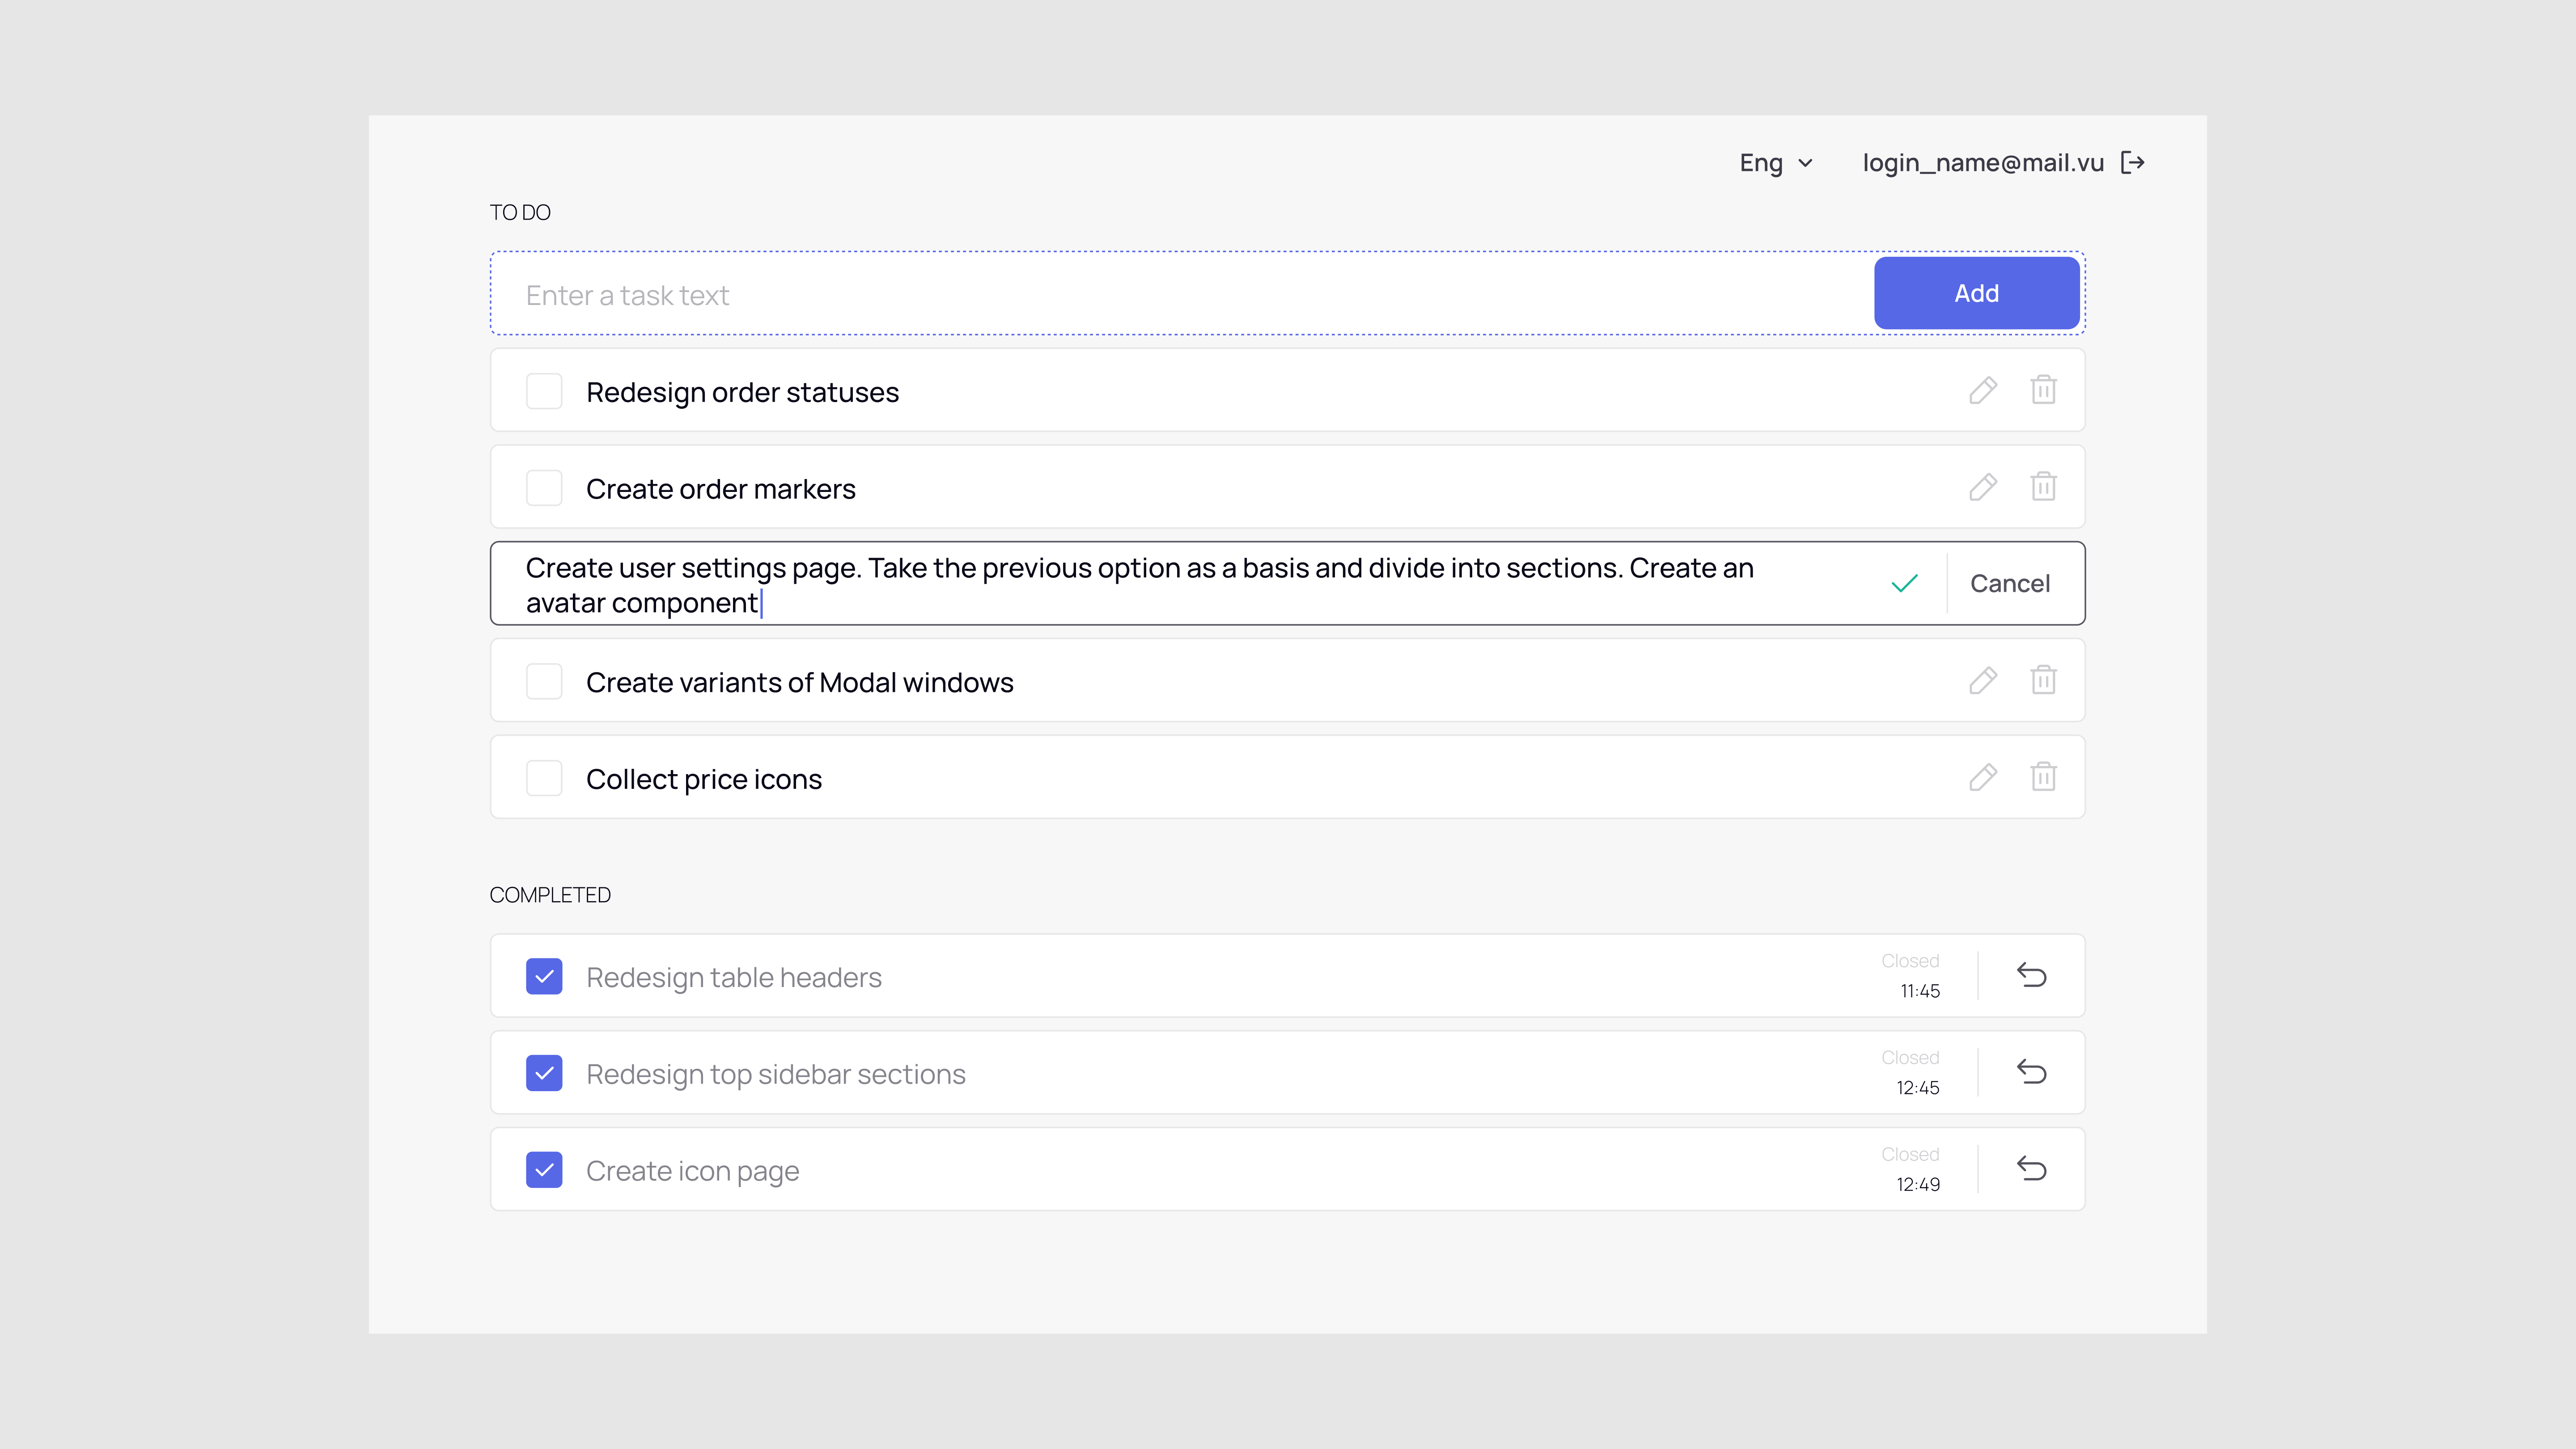Select Create variants of Modal windows text
Image resolution: width=2576 pixels, height=1449 pixels.
799,682
